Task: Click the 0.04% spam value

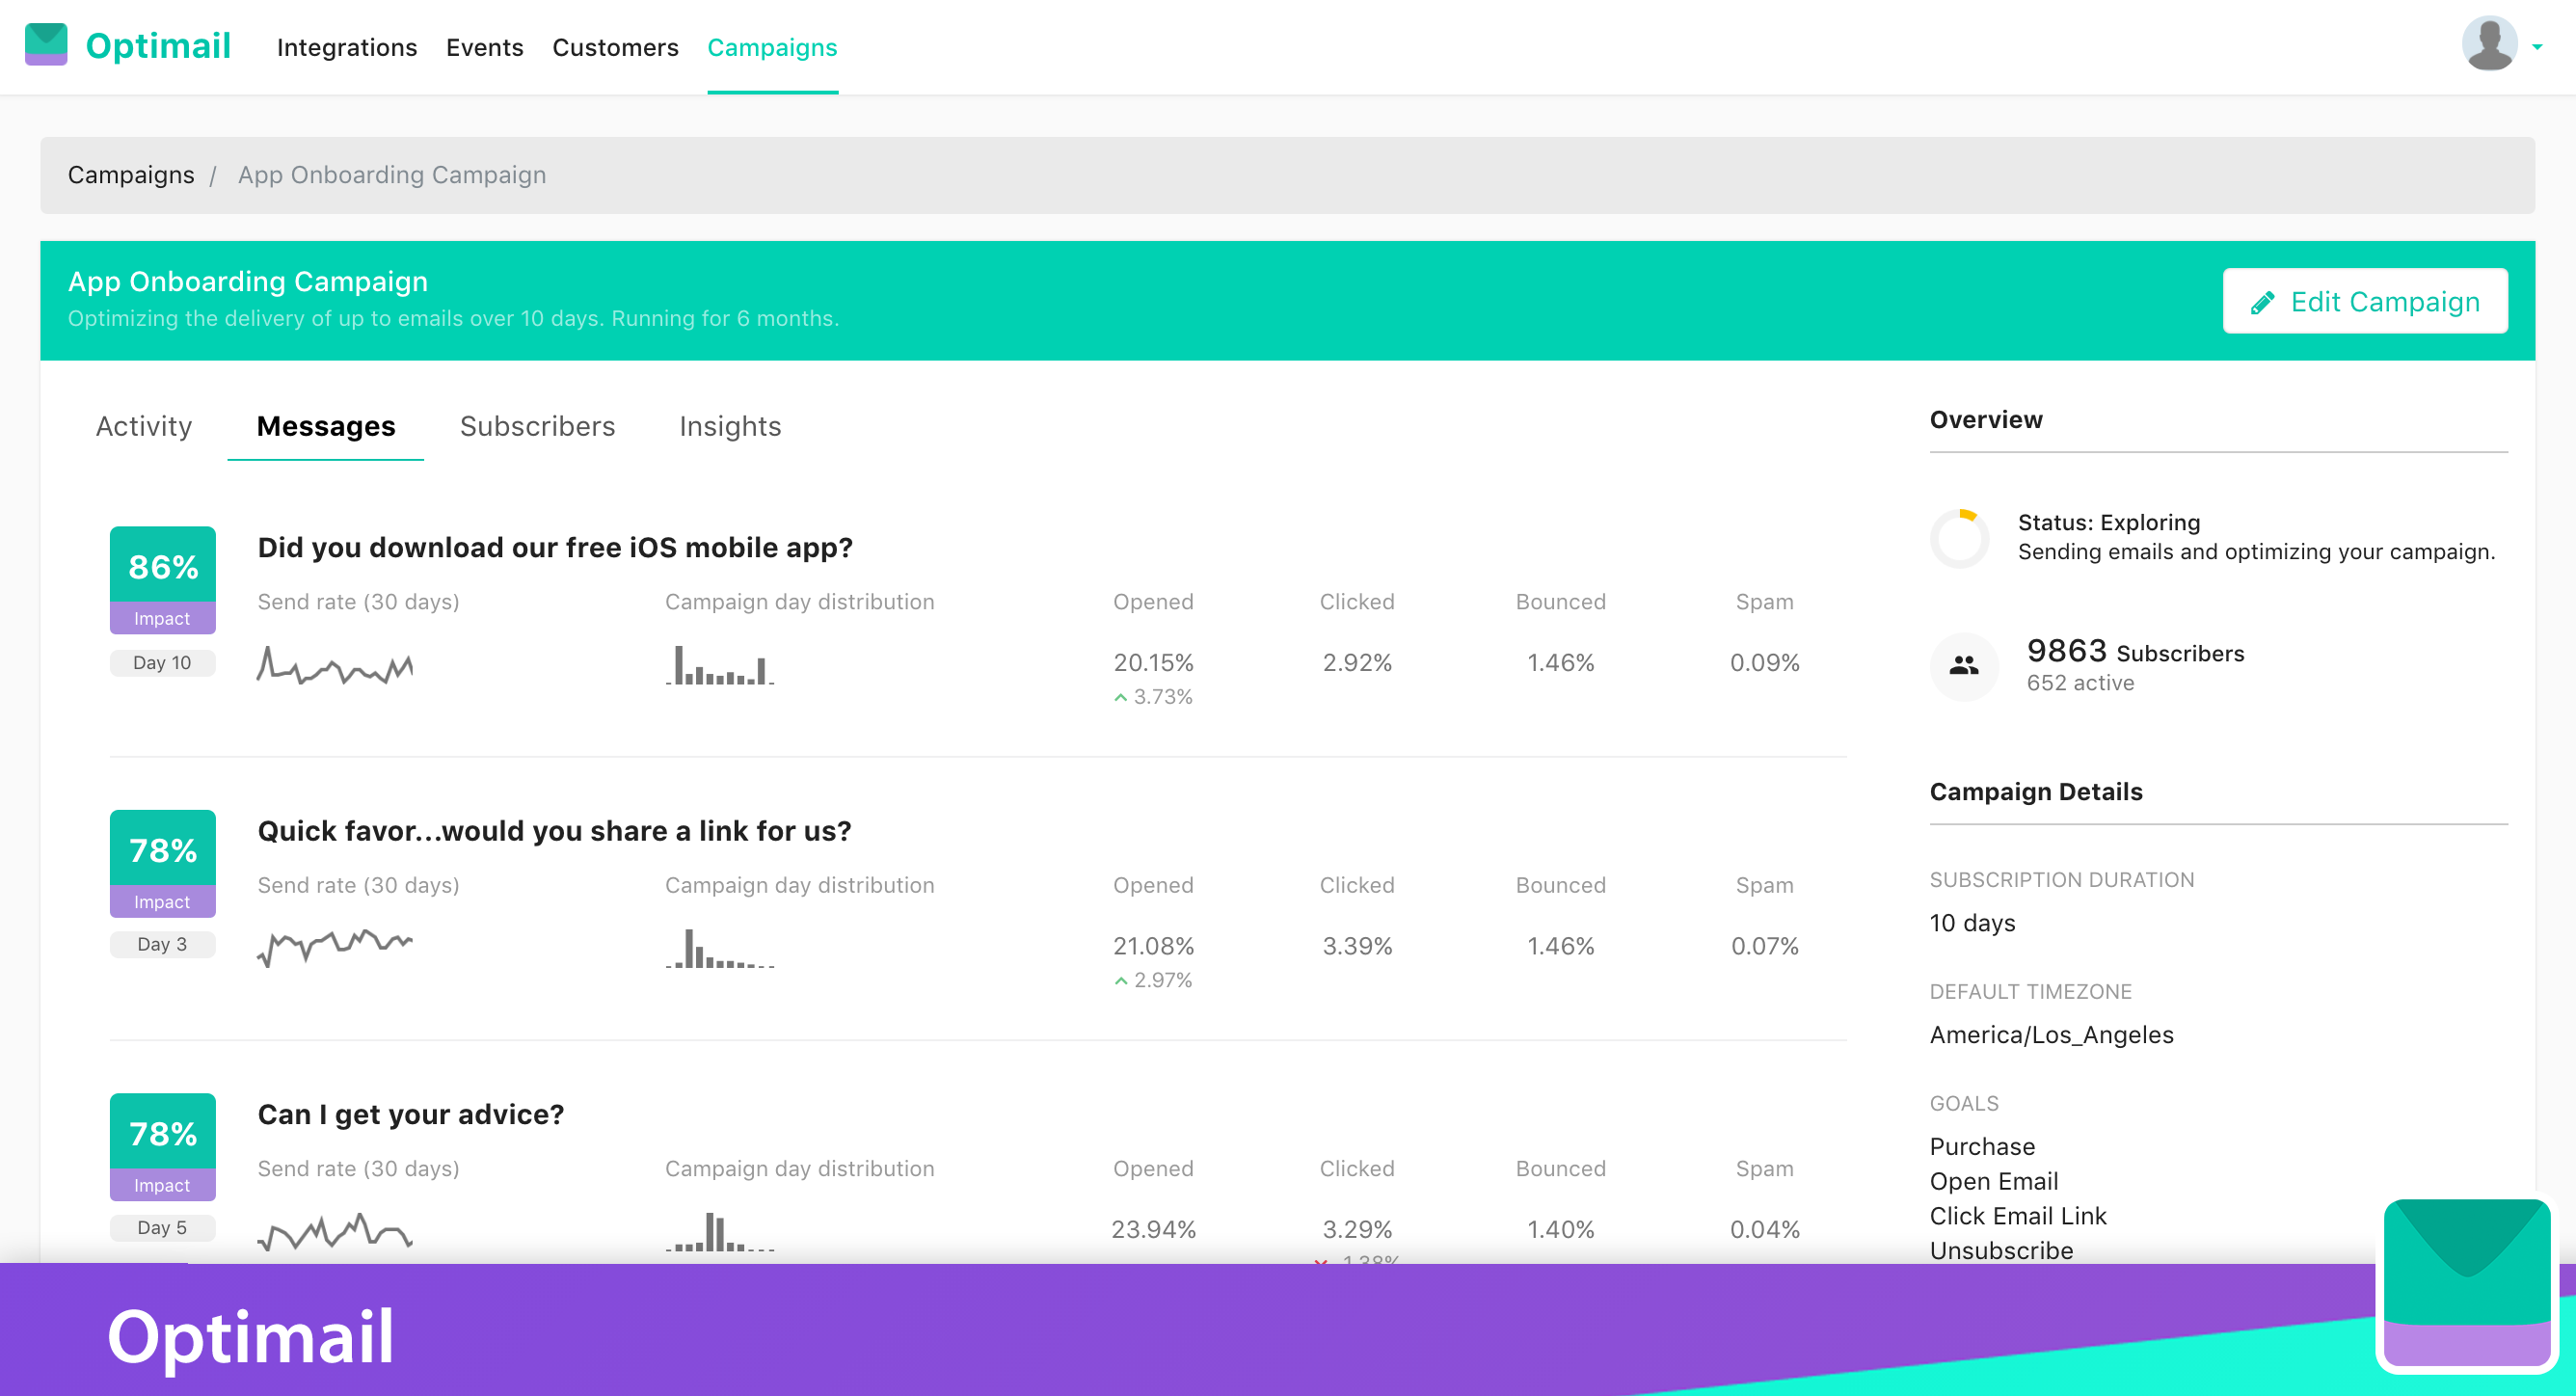Action: pos(1764,1228)
